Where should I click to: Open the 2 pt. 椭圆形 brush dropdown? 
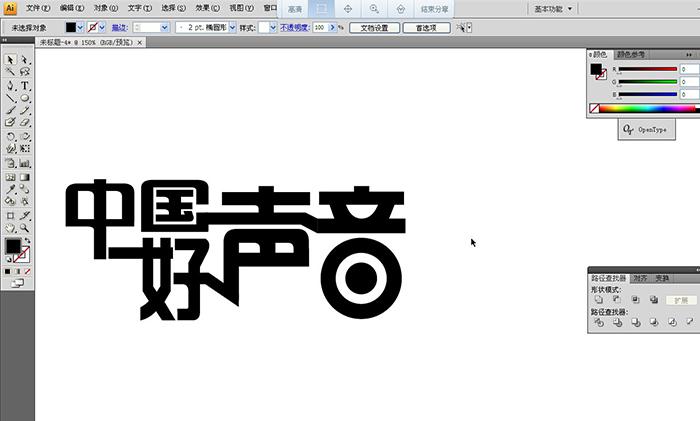tap(232, 28)
